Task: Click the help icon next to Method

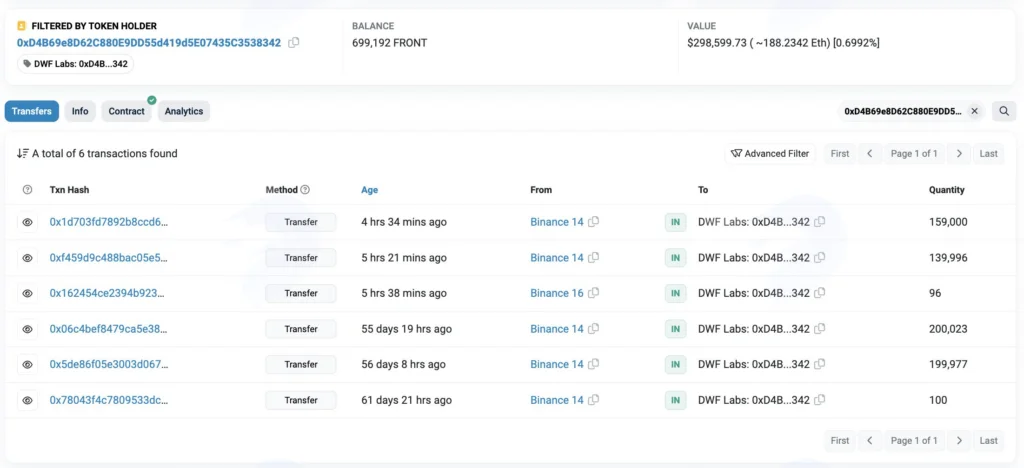Action: [x=305, y=190]
